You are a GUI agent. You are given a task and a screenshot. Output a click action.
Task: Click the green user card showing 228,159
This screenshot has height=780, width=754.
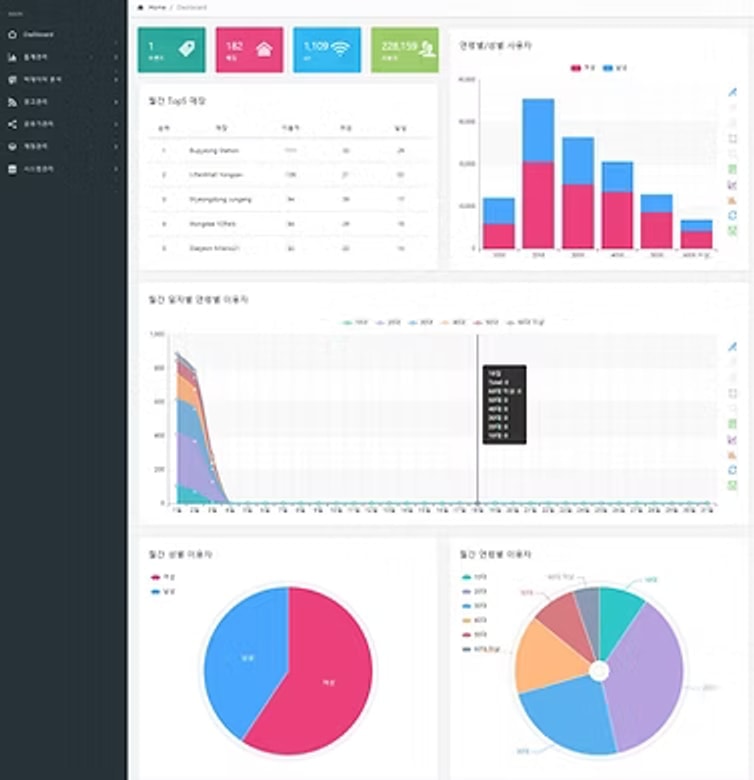pos(404,50)
